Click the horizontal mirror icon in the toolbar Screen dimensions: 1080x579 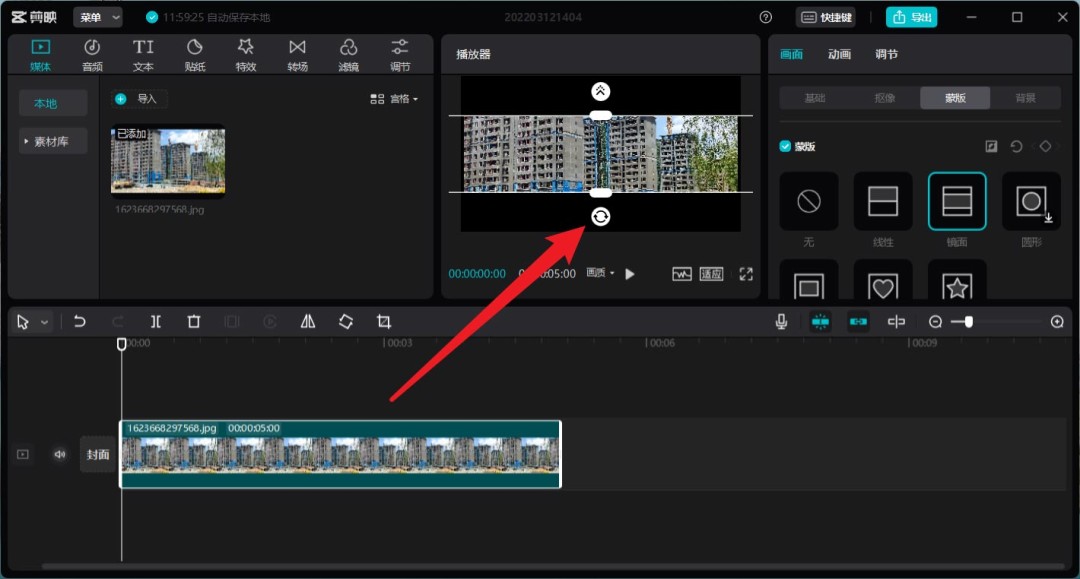[307, 321]
